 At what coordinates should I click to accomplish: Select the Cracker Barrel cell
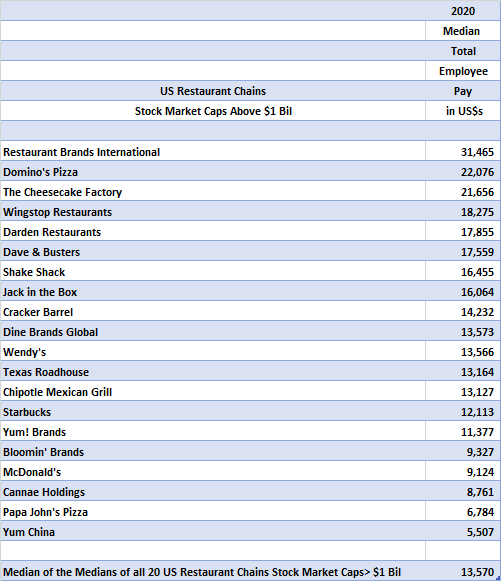coord(213,312)
